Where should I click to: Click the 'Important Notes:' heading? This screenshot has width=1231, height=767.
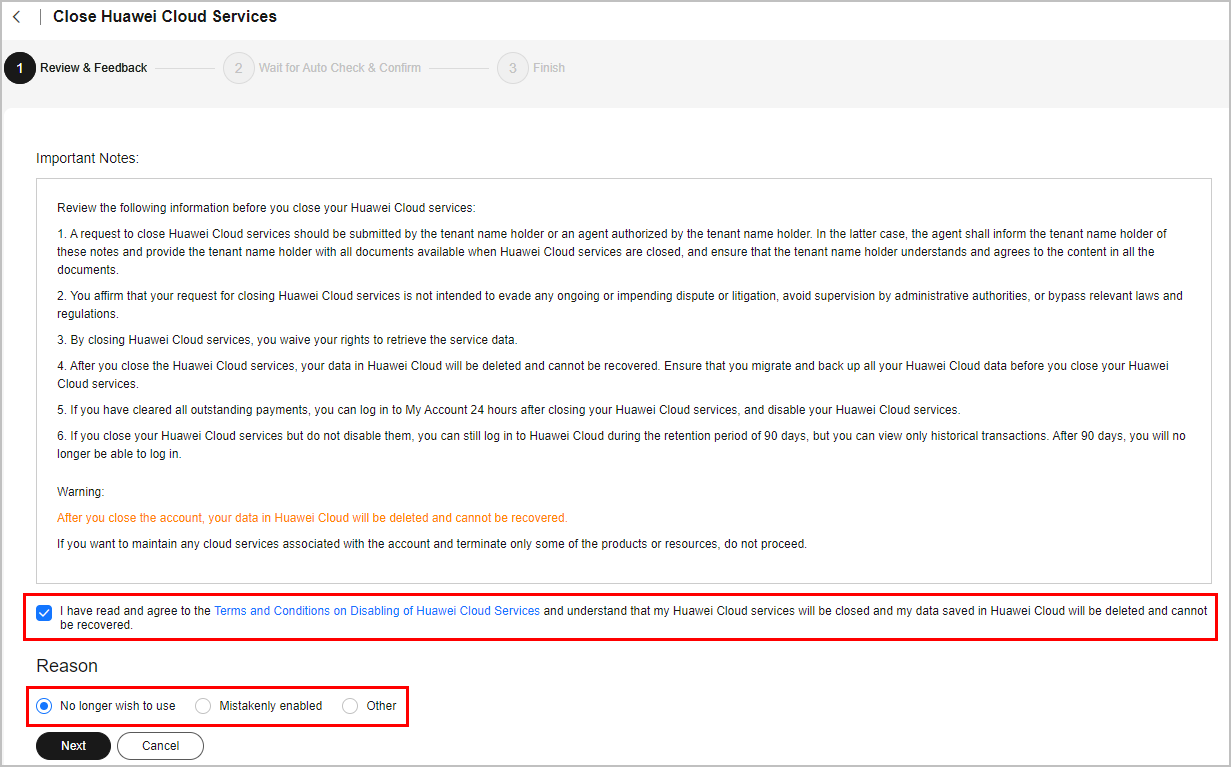click(x=88, y=158)
